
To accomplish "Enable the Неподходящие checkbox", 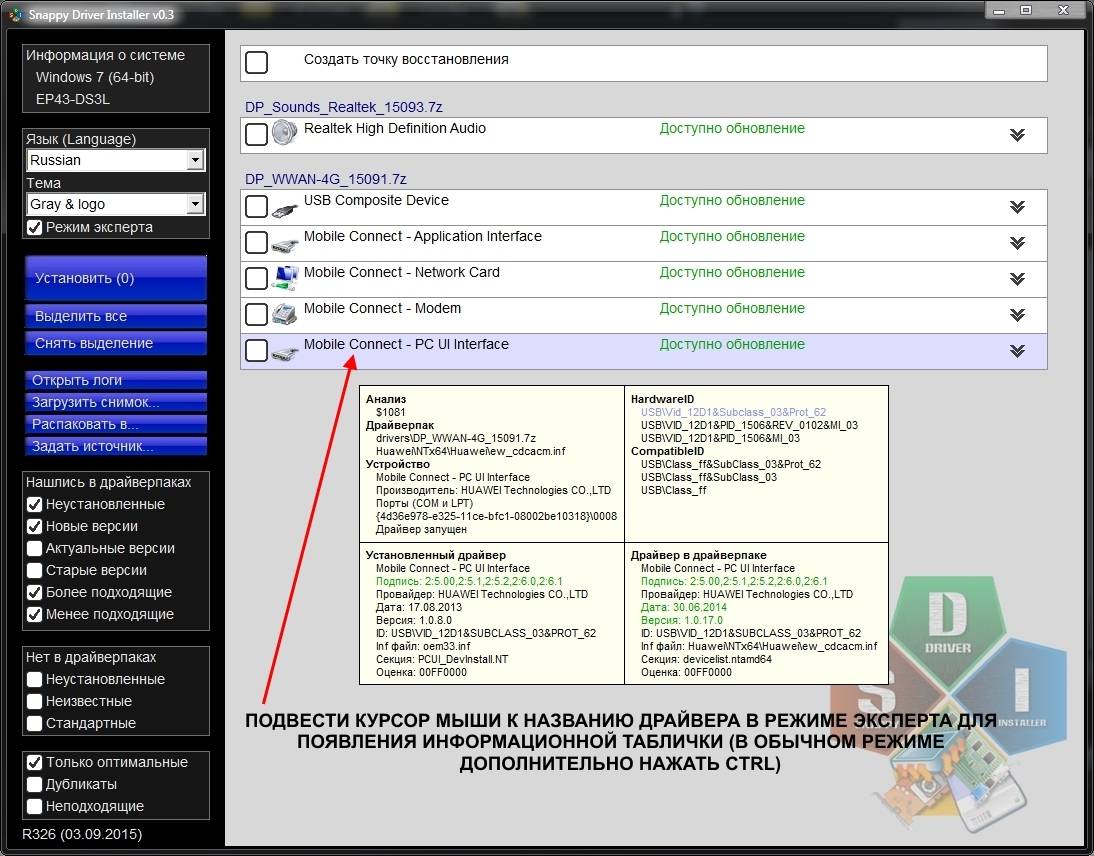I will 34,806.
